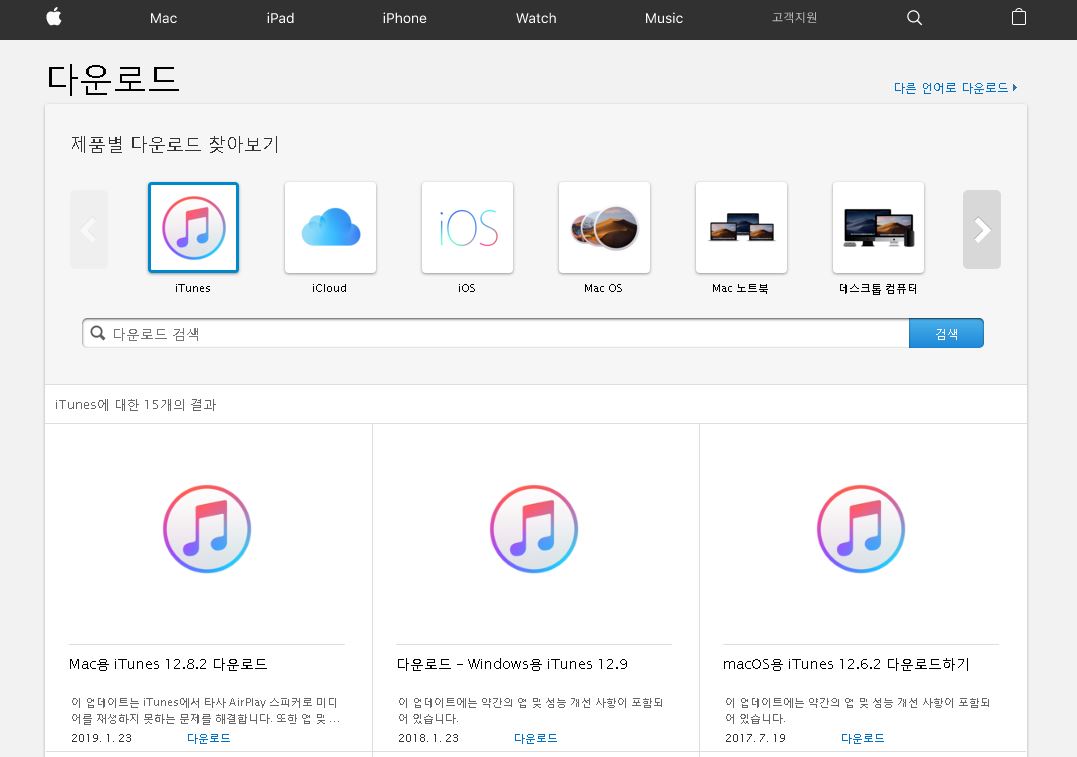Screen dimensions: 1077x757
Task: Open the 다운로드 - Windows용 iTunes 12.9 title
Action: 512,664
